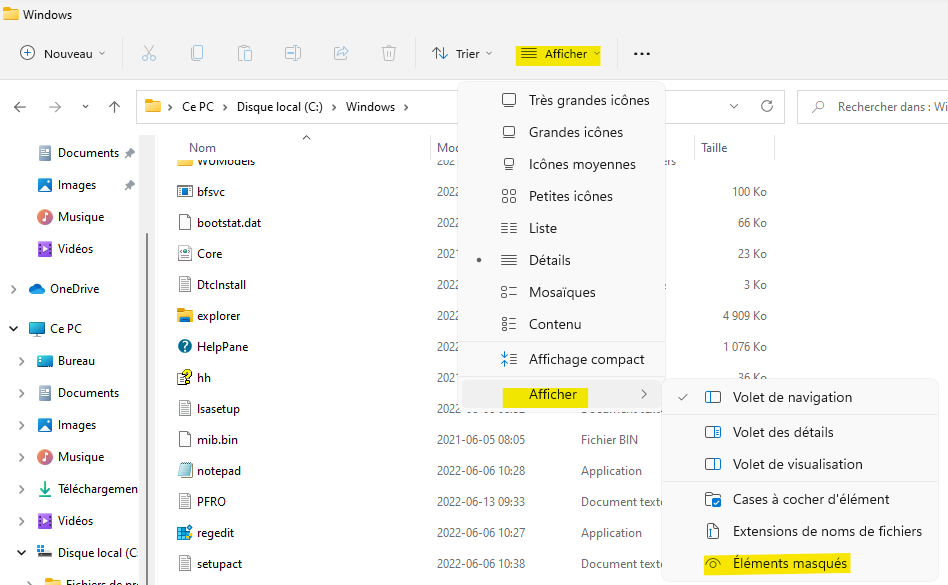Select the regedit file in list
Viewport: 948px width, 585px height.
[x=215, y=533]
